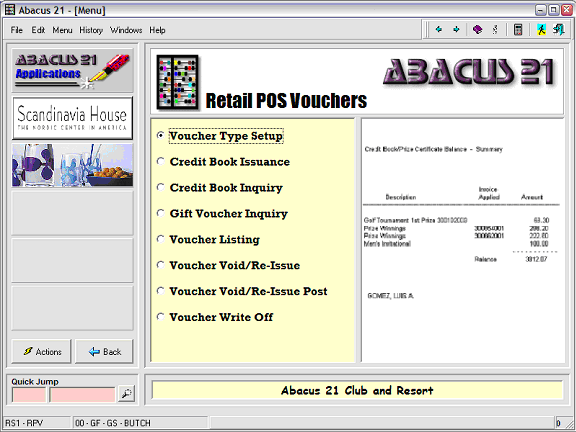Open the Help menu
This screenshot has width=576, height=432.
coord(157,30)
